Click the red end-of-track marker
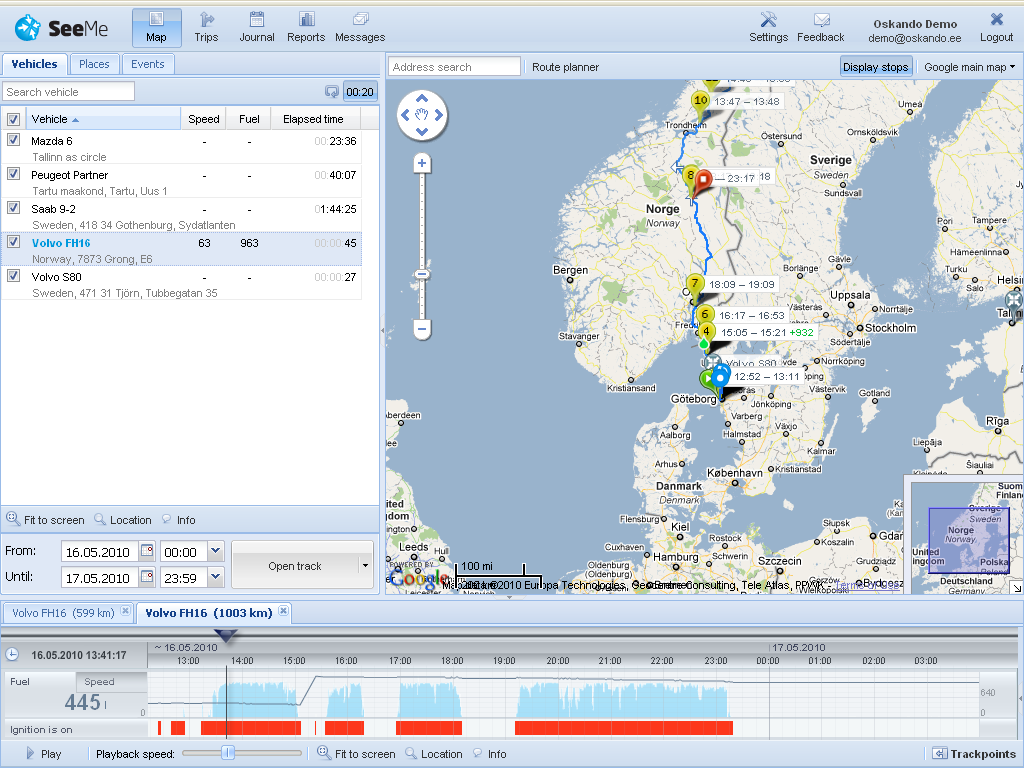The image size is (1024, 768). [x=703, y=181]
